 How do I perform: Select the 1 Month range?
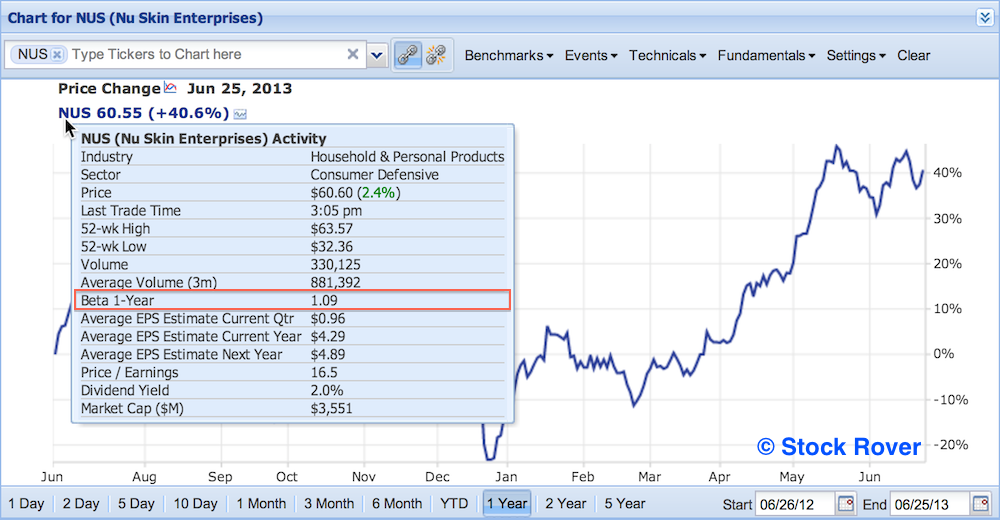(x=261, y=503)
